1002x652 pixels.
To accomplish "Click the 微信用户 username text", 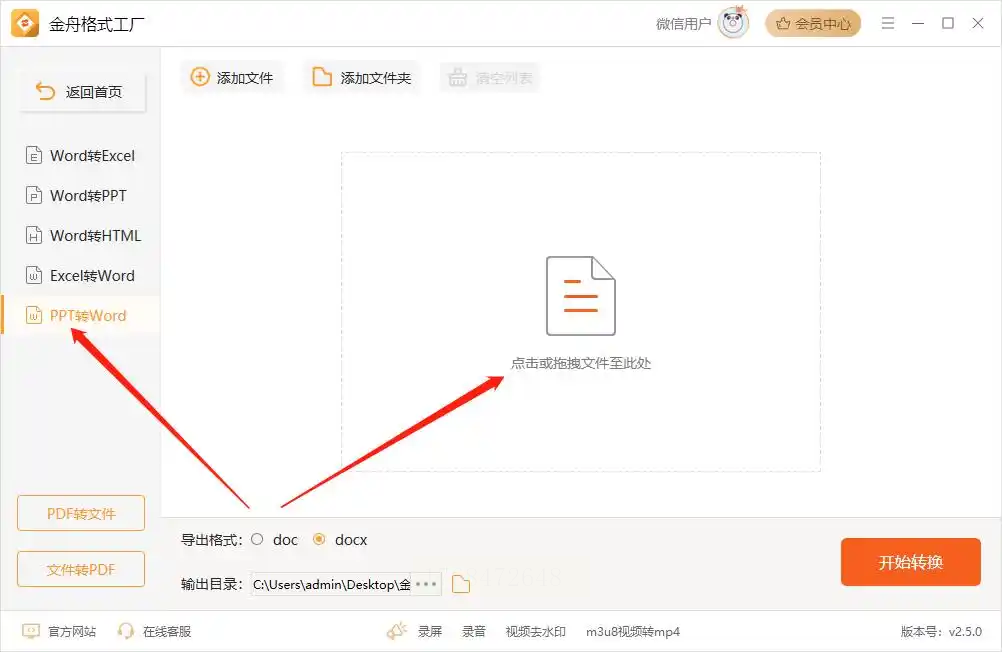I will click(x=683, y=24).
